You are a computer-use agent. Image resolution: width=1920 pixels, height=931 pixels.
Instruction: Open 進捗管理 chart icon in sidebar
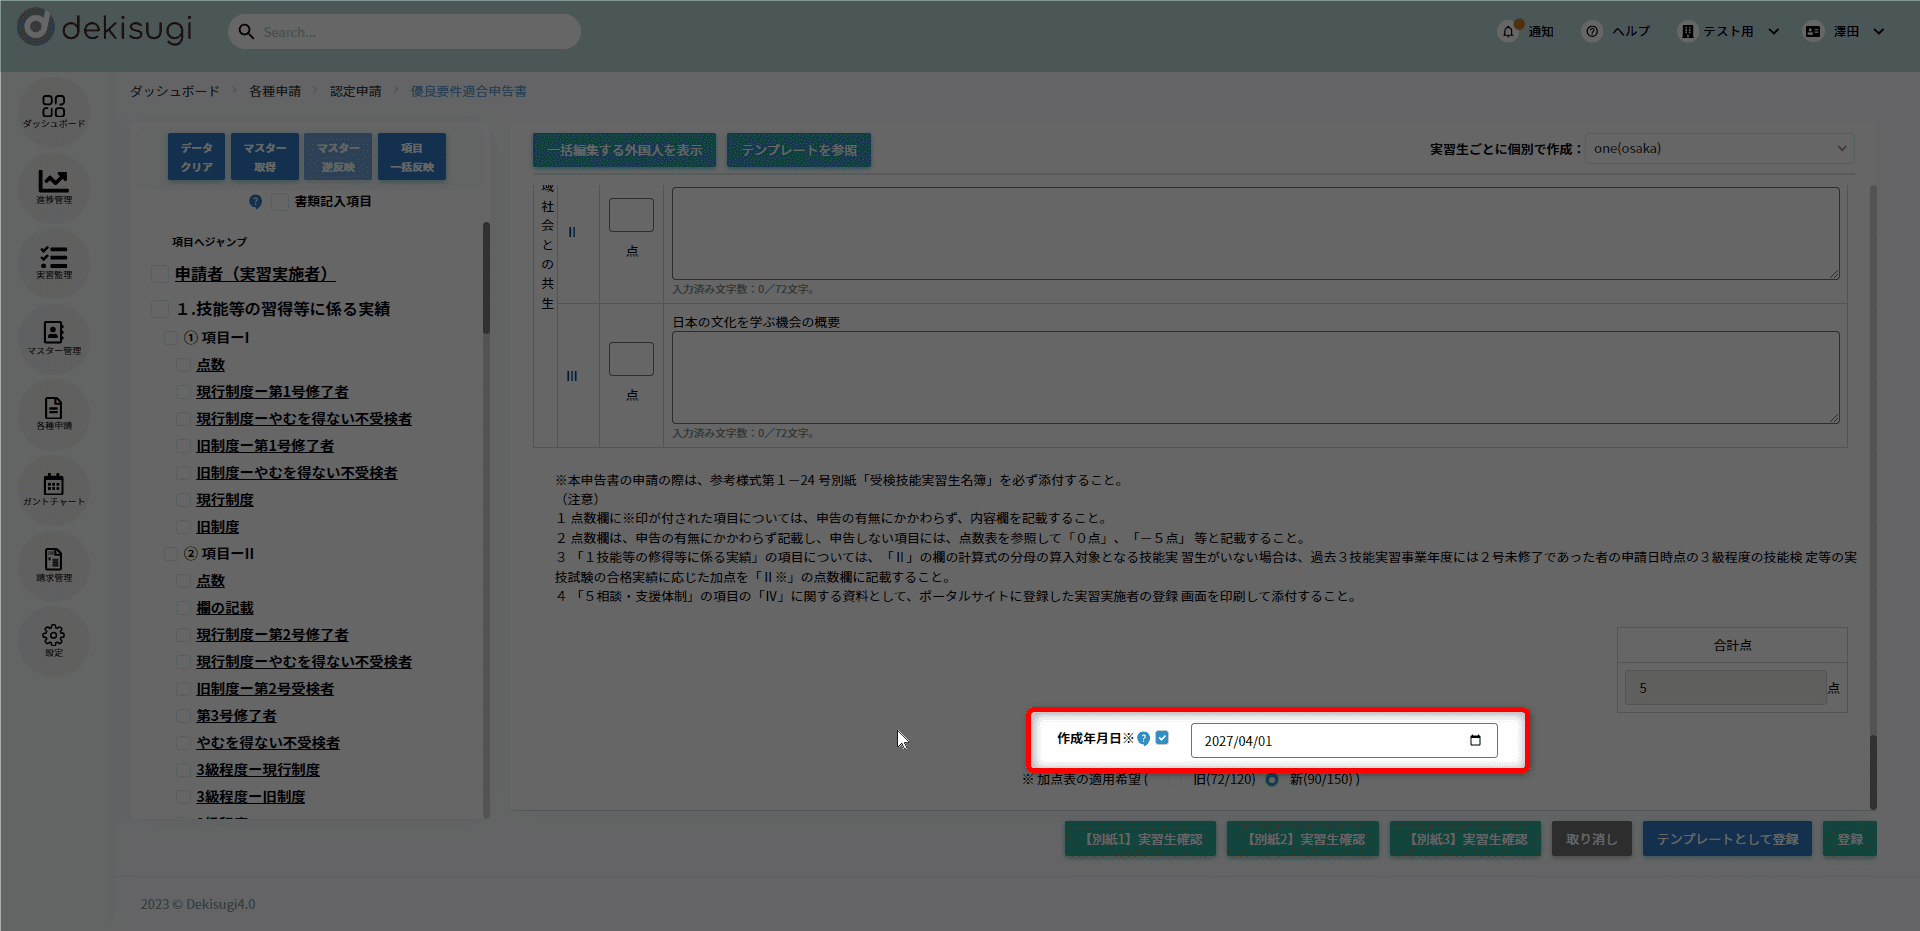(x=54, y=186)
